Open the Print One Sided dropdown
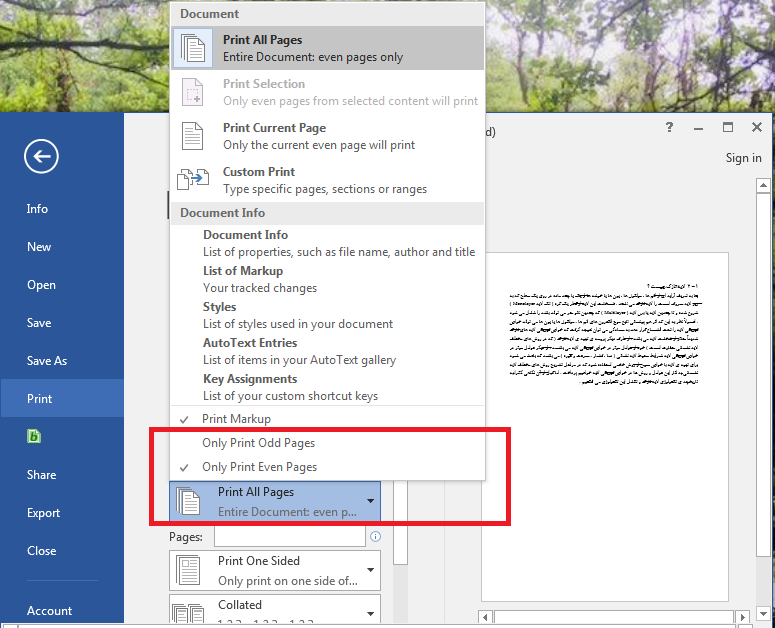 (275, 570)
